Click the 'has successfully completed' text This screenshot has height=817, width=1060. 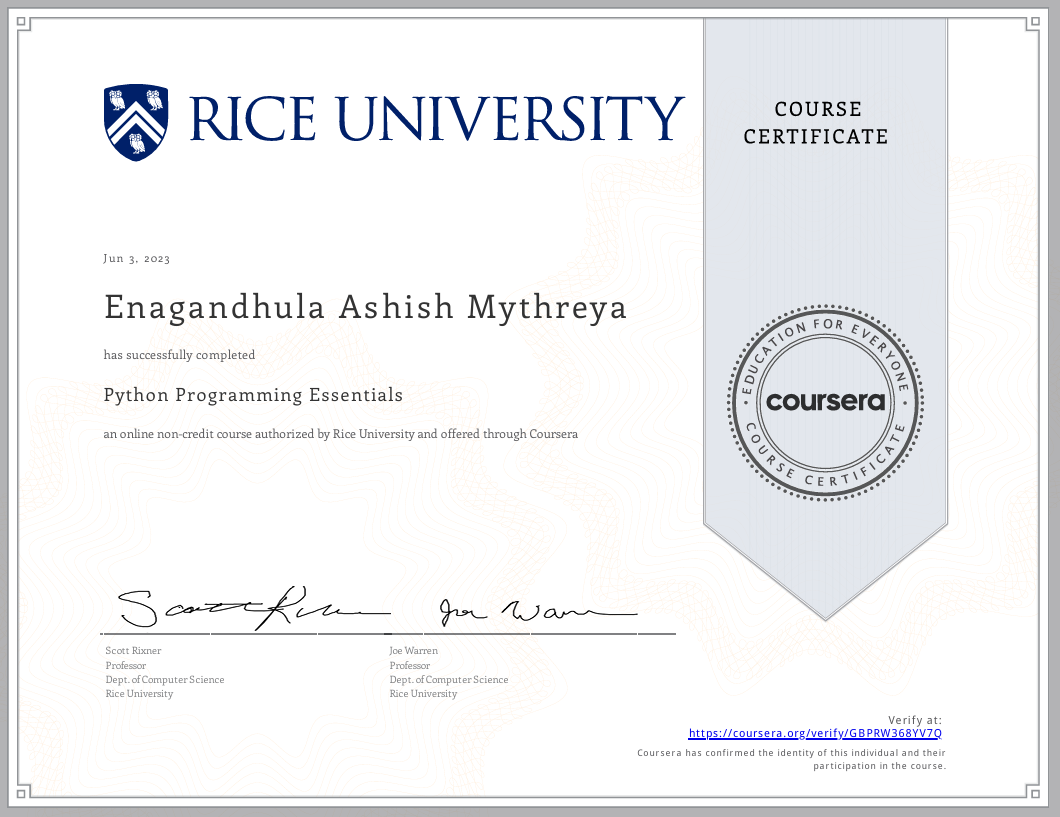179,355
